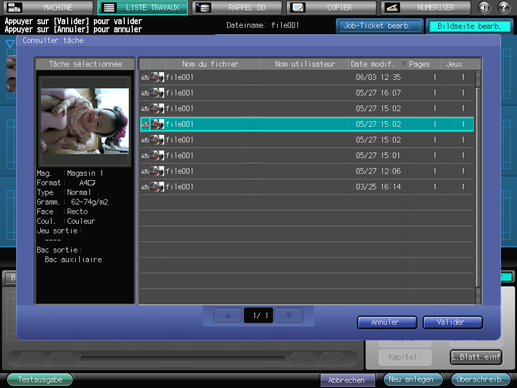The width and height of the screenshot is (517, 388).
Task: Go to previous page with up arrow
Action: pos(228,315)
